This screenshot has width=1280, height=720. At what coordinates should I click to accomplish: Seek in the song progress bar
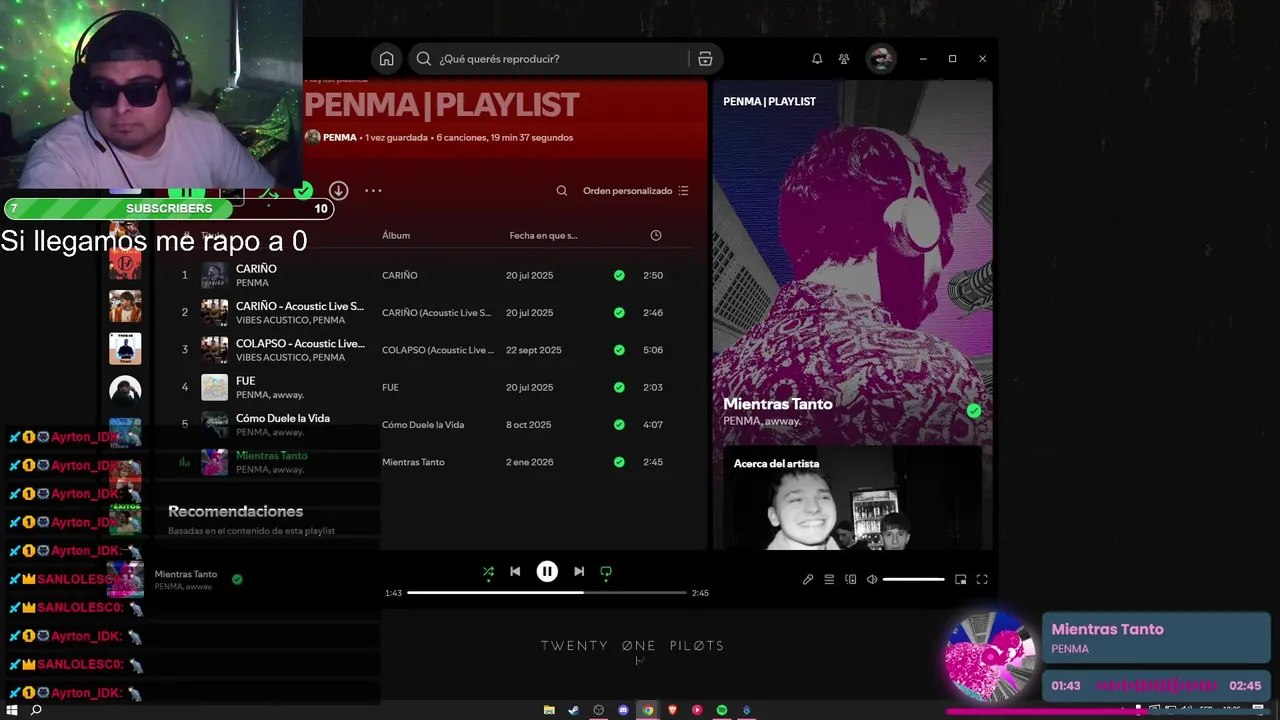pos(547,593)
